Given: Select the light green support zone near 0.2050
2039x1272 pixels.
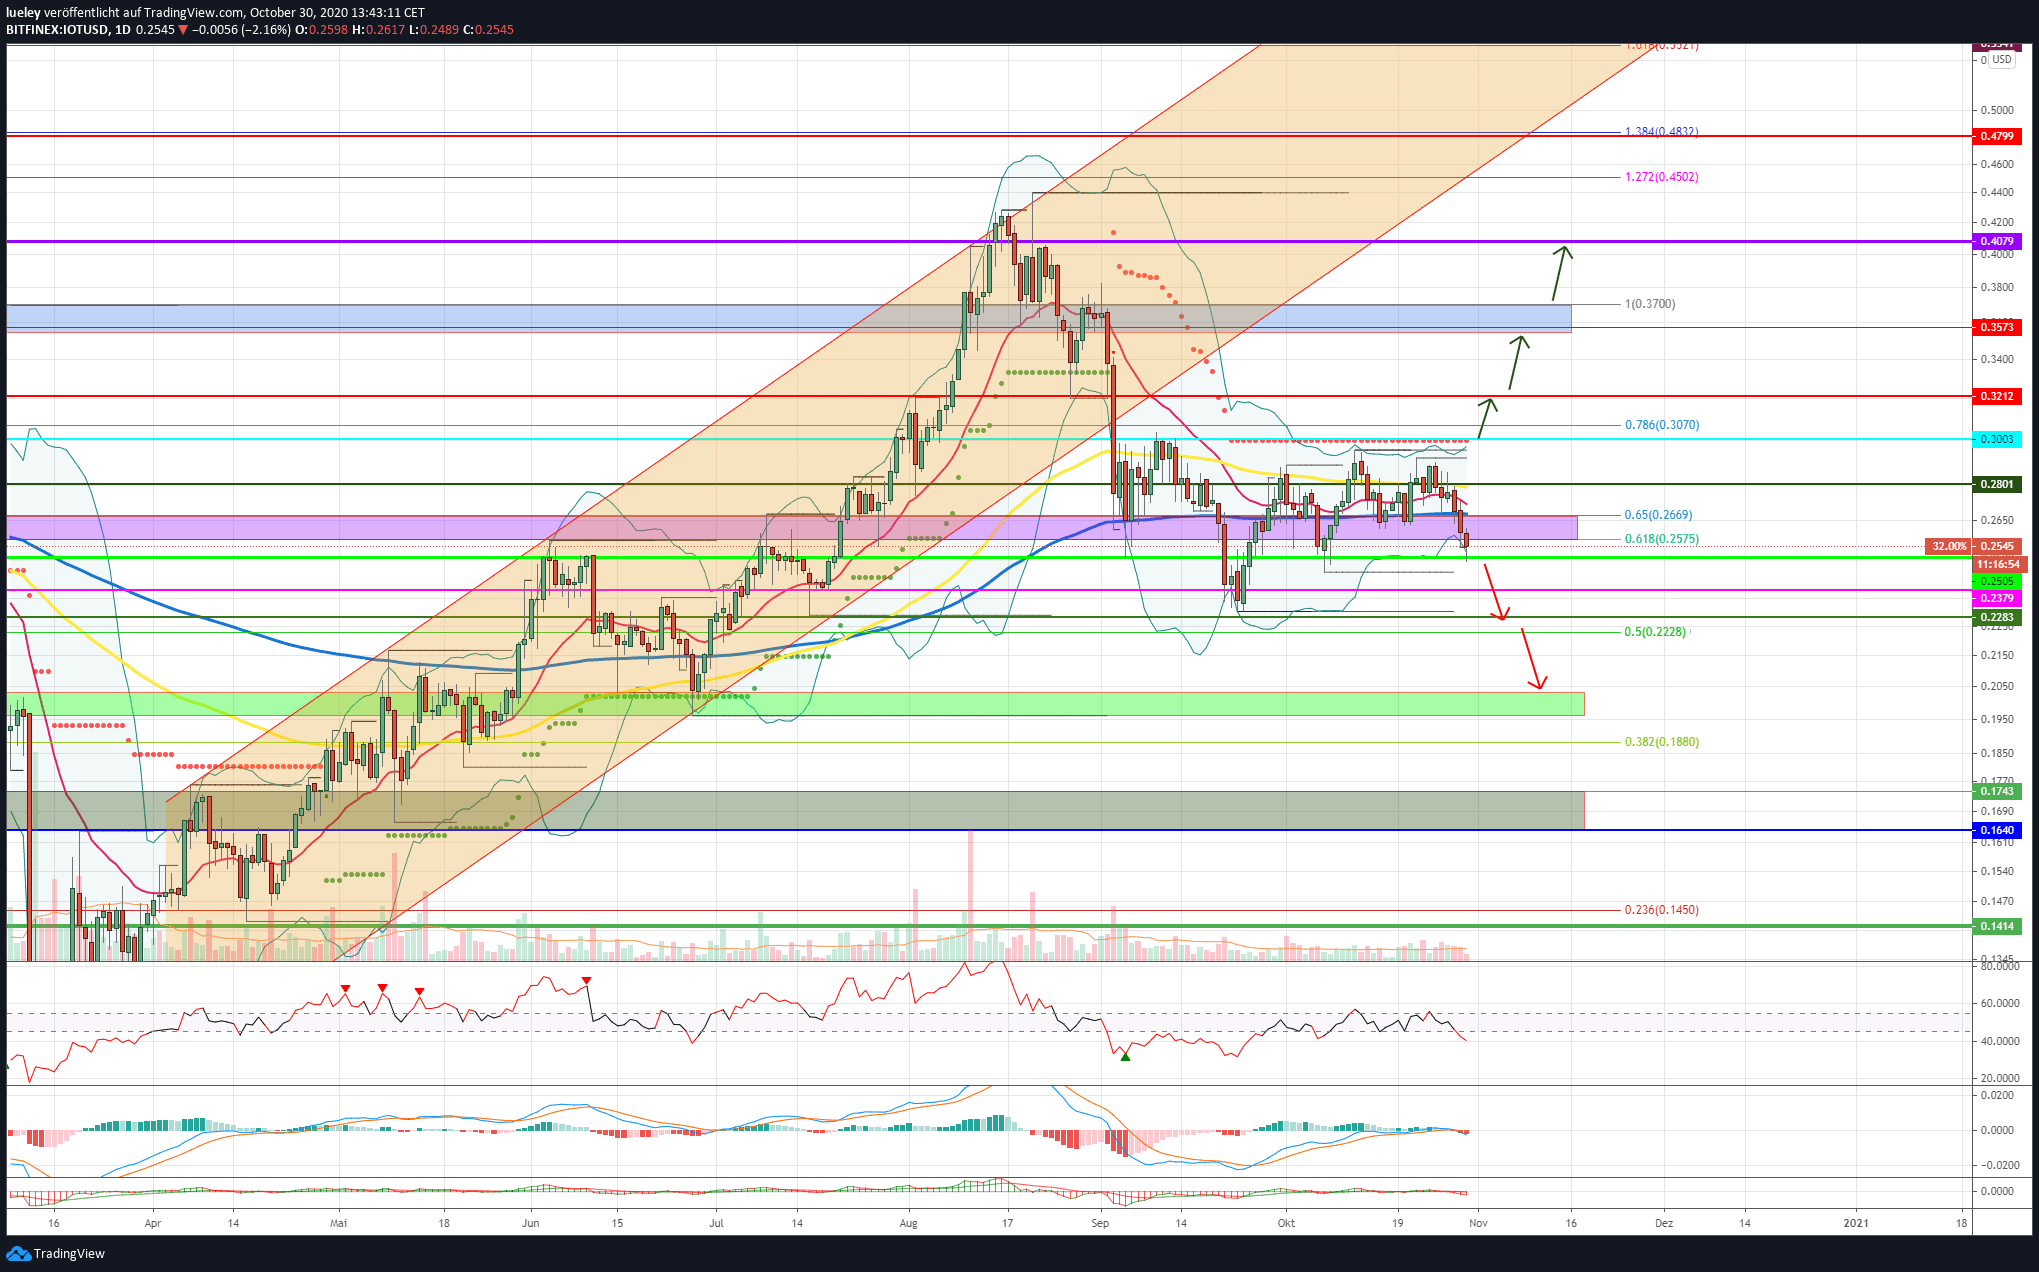Looking at the screenshot, I should [x=795, y=704].
